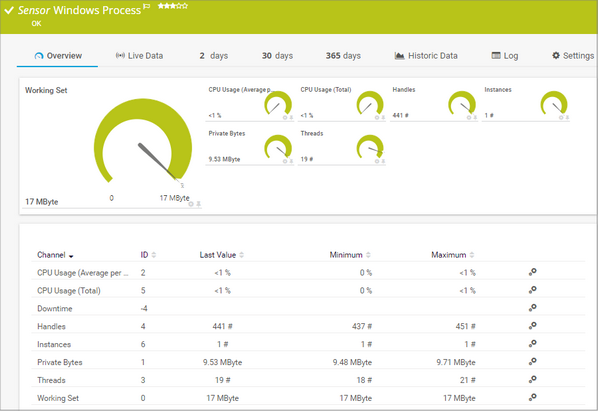This screenshot has width=598, height=411.
Task: Click the Working Set large gauge
Action: click(143, 142)
